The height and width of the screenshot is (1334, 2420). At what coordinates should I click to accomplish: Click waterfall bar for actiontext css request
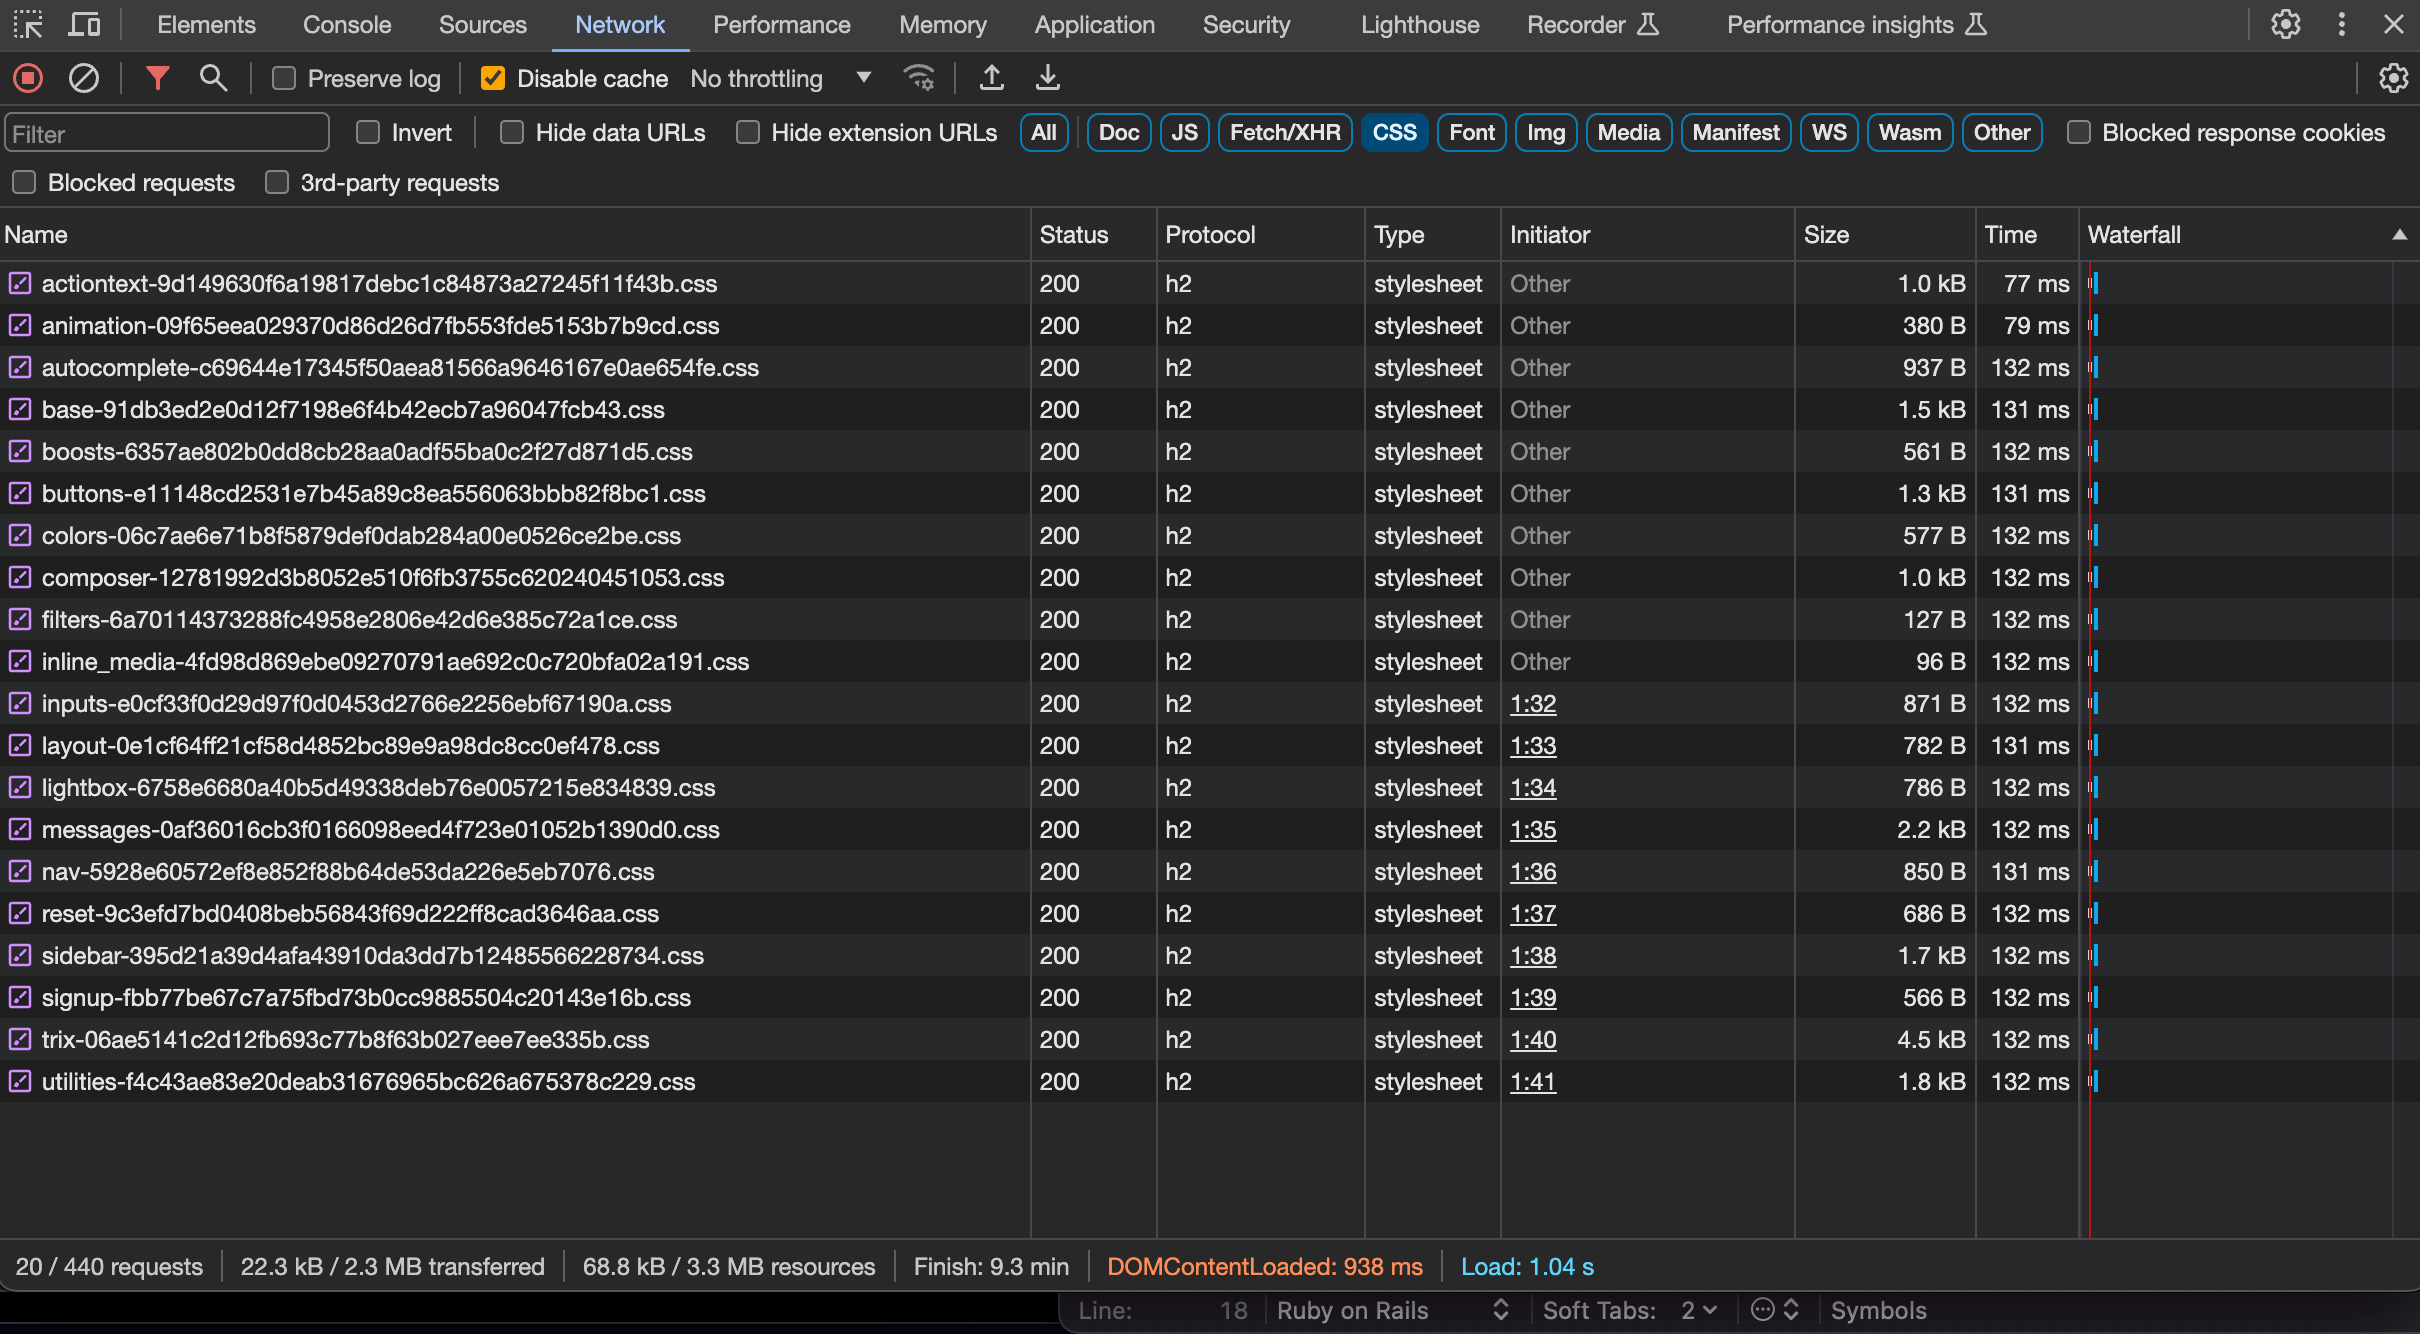coord(2093,283)
